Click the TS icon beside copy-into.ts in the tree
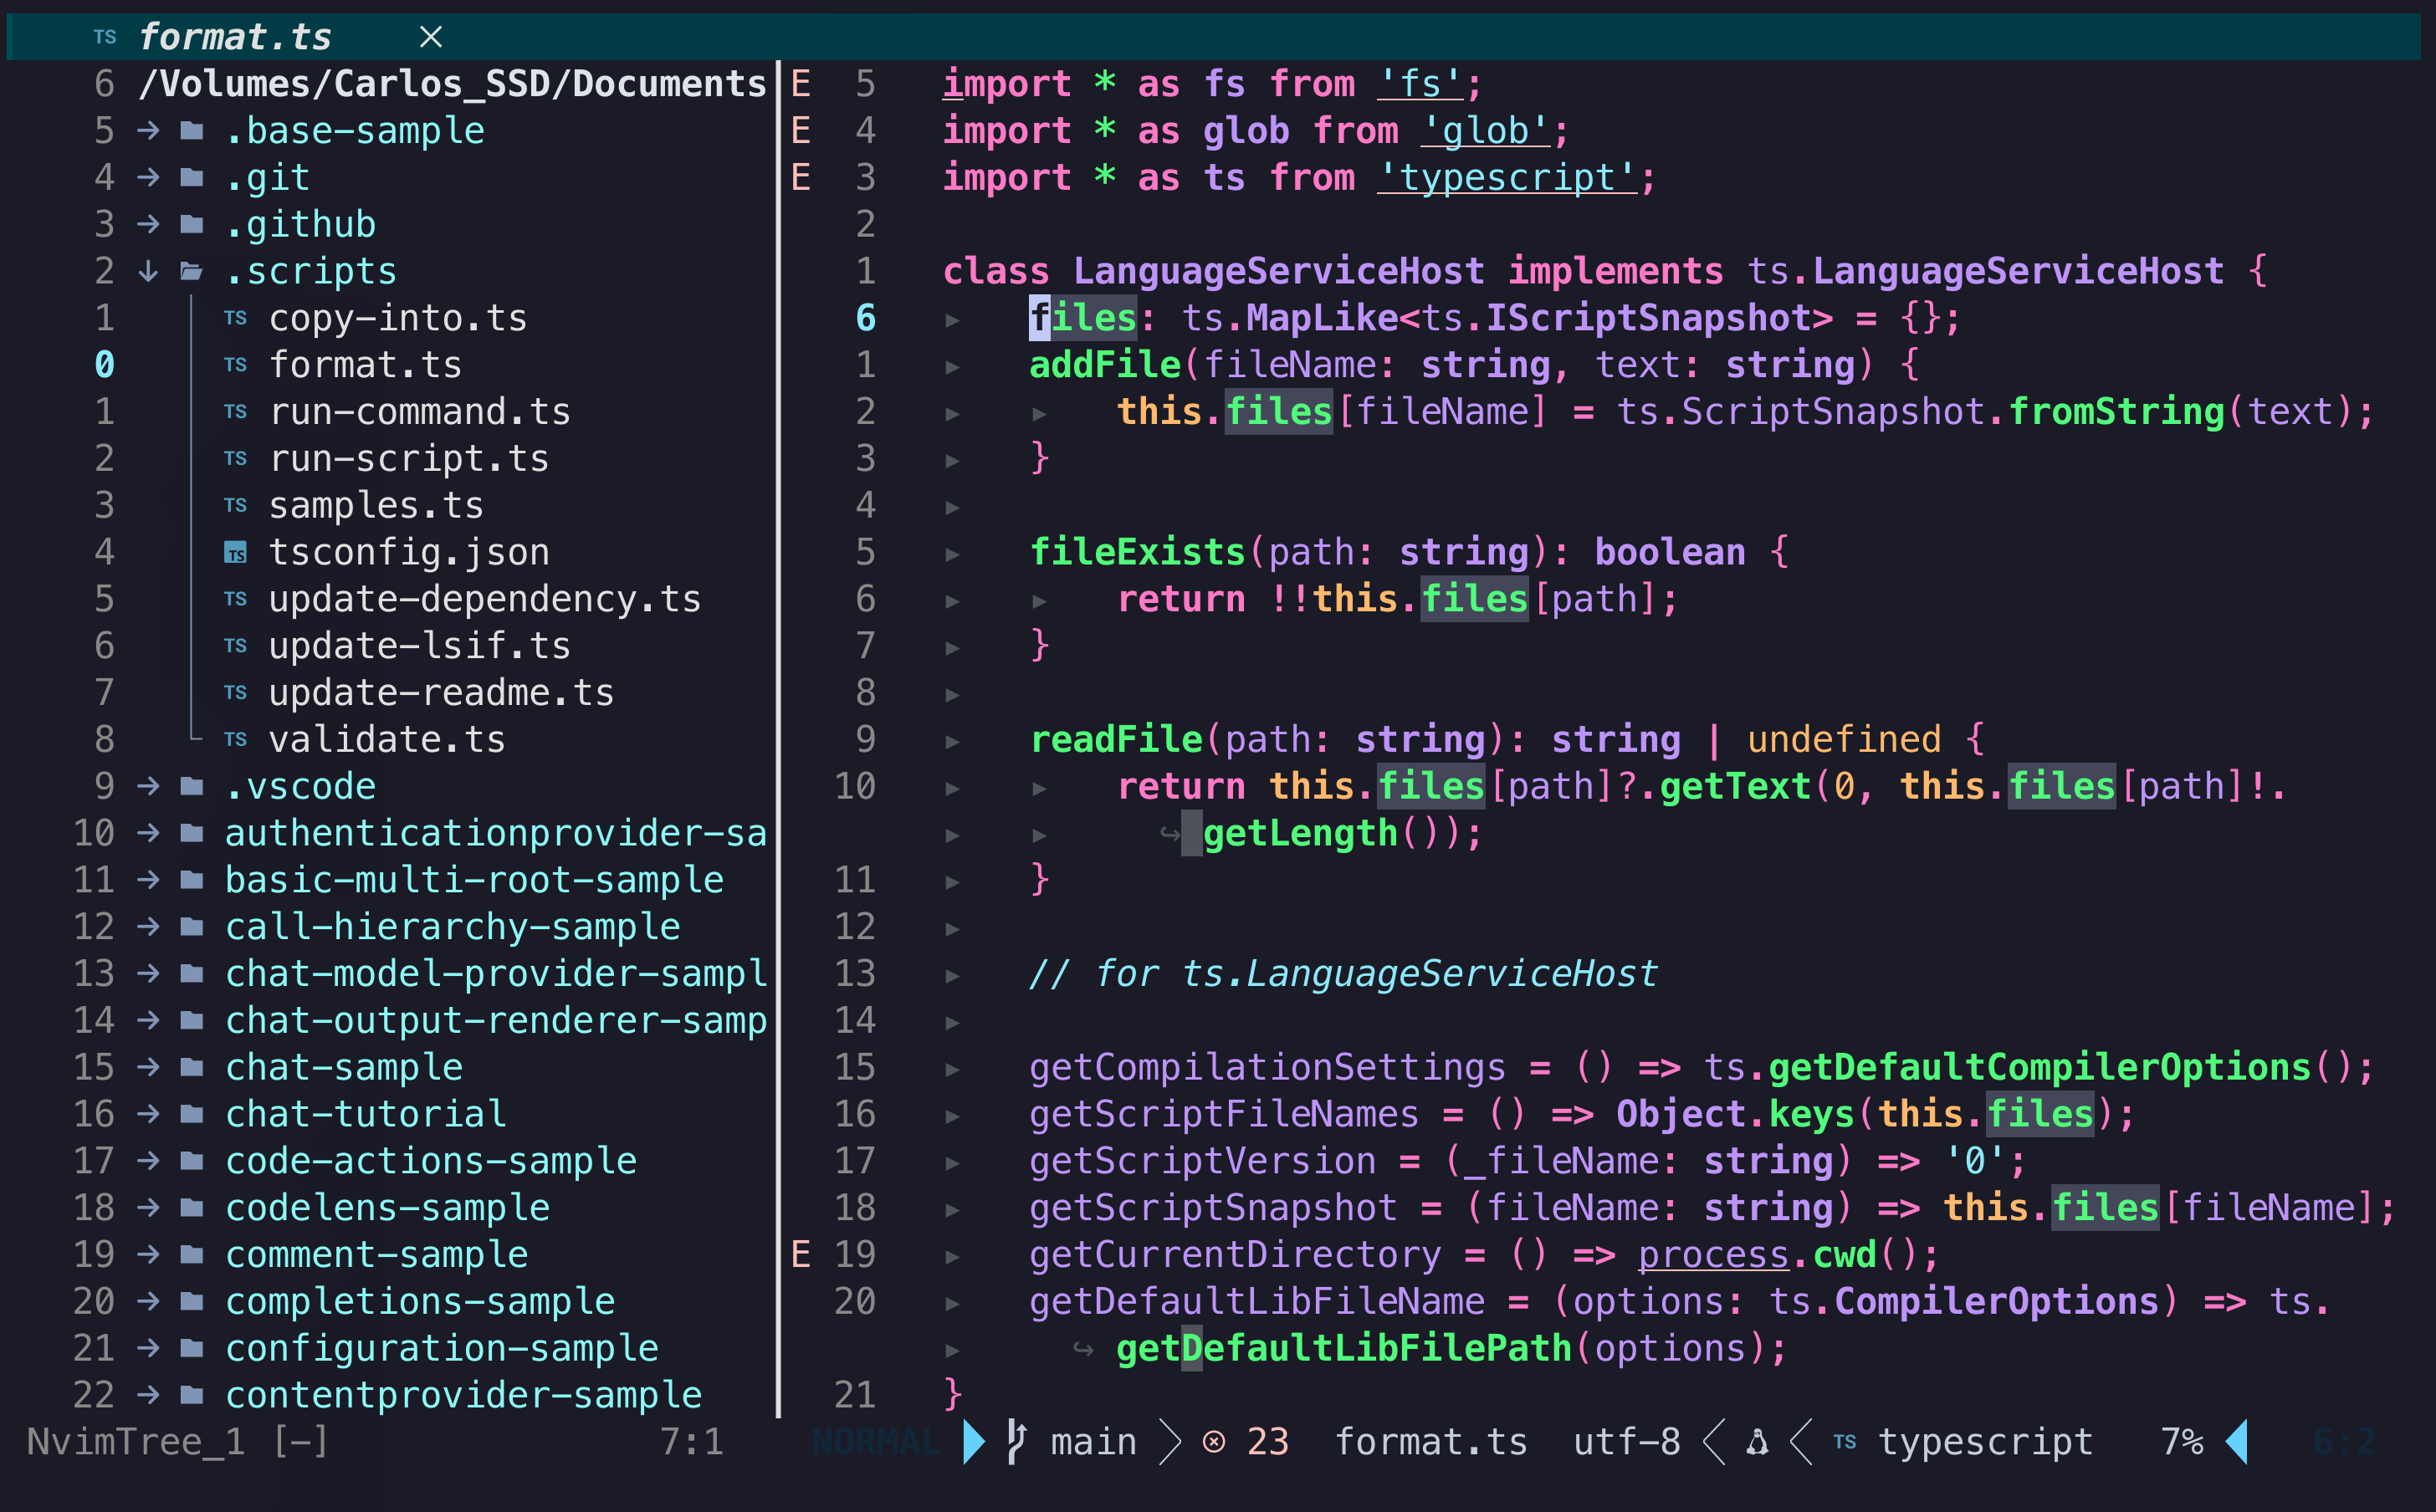Screen dimensions: 2436x1512 click(236, 317)
